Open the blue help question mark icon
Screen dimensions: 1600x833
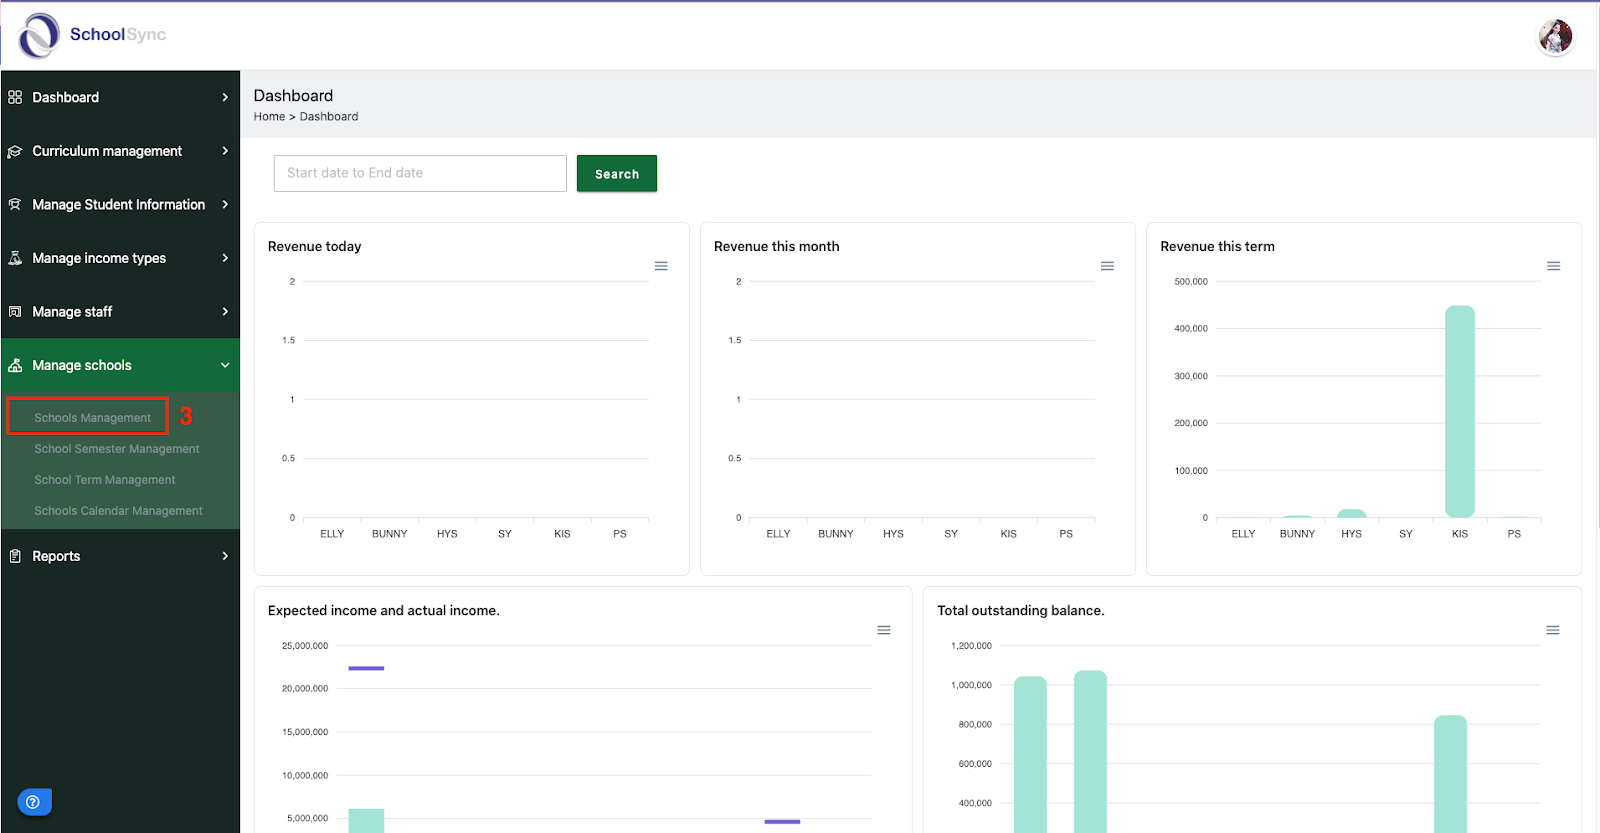coord(34,802)
